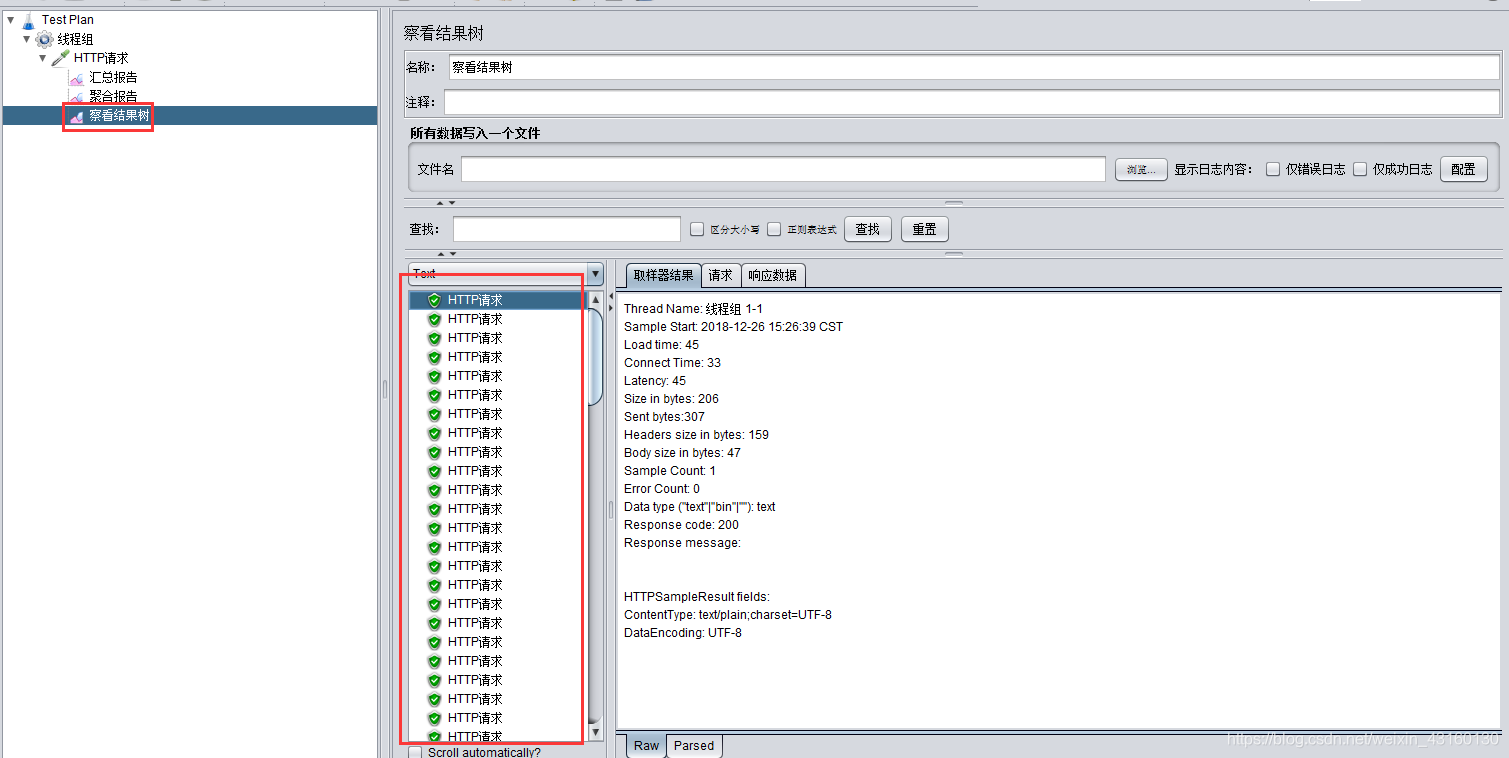The height and width of the screenshot is (758, 1509).
Task: Click the 'Sent bytes:307' line
Action: 664,417
